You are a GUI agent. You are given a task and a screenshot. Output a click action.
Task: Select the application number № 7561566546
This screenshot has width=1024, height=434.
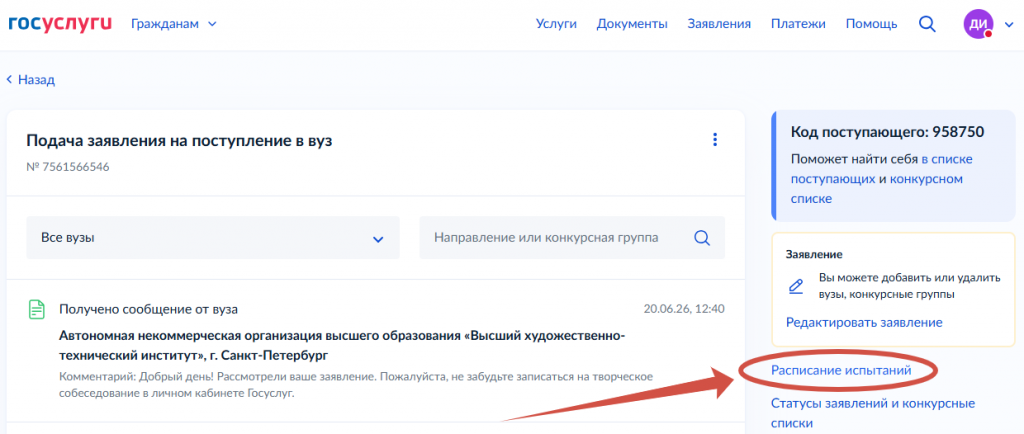(x=68, y=166)
